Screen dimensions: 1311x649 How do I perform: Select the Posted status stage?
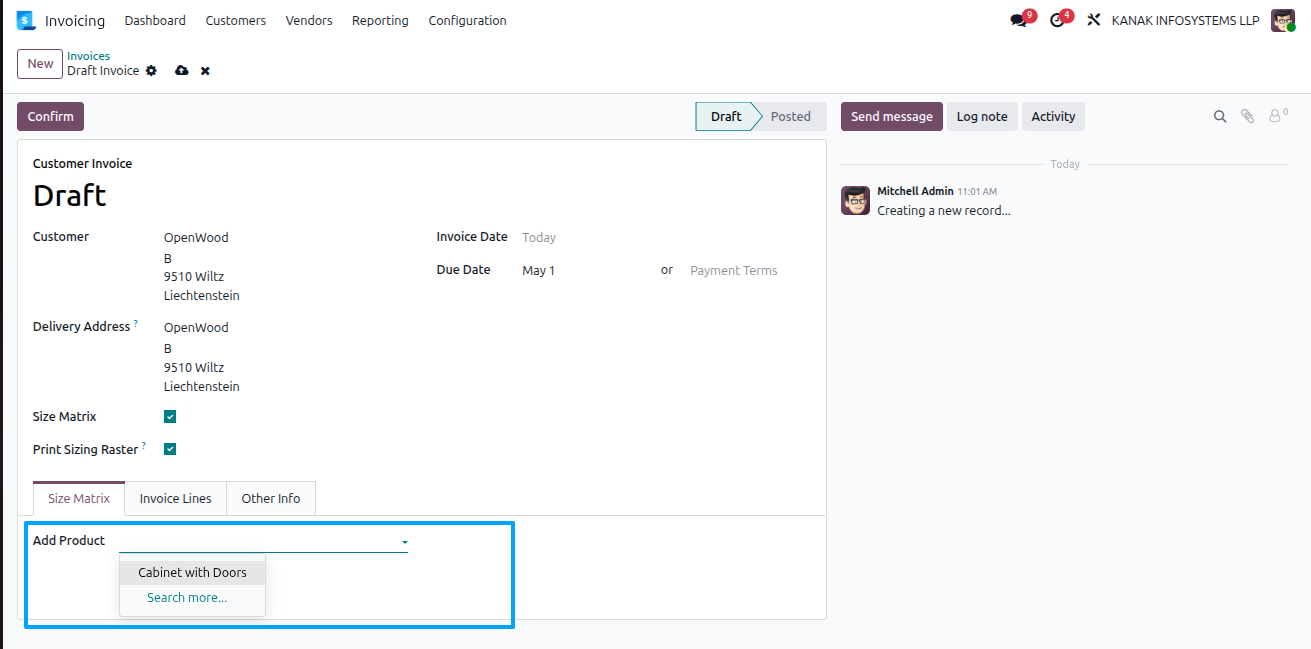pos(791,117)
